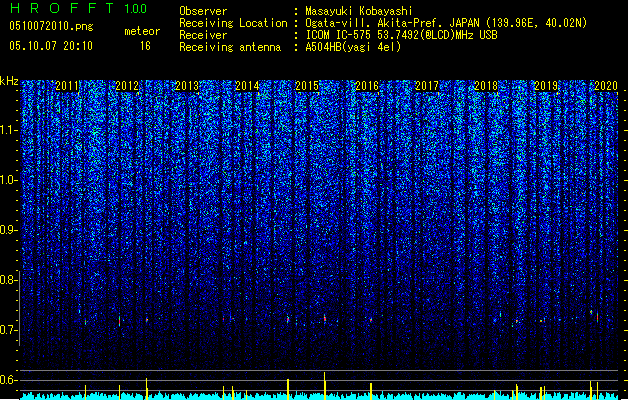Select the filename 0510072010.png
This screenshot has height=400, width=629.
[51, 26]
